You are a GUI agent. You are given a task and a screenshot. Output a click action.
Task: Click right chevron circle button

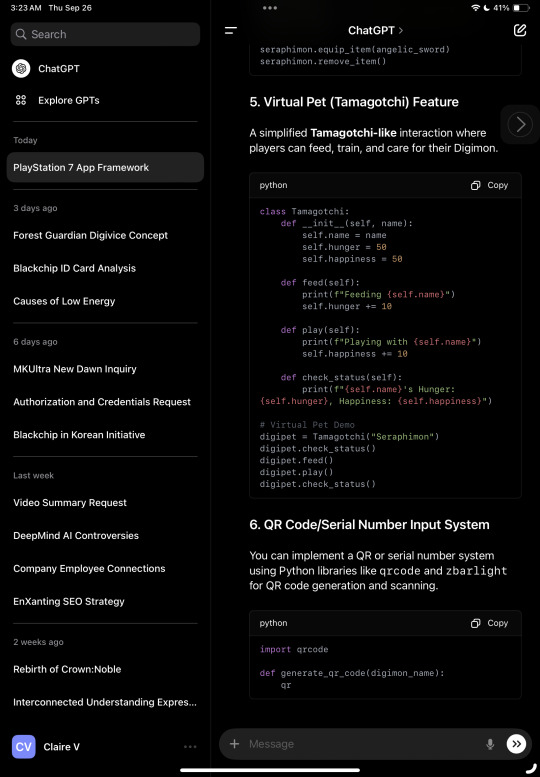pyautogui.click(x=520, y=124)
